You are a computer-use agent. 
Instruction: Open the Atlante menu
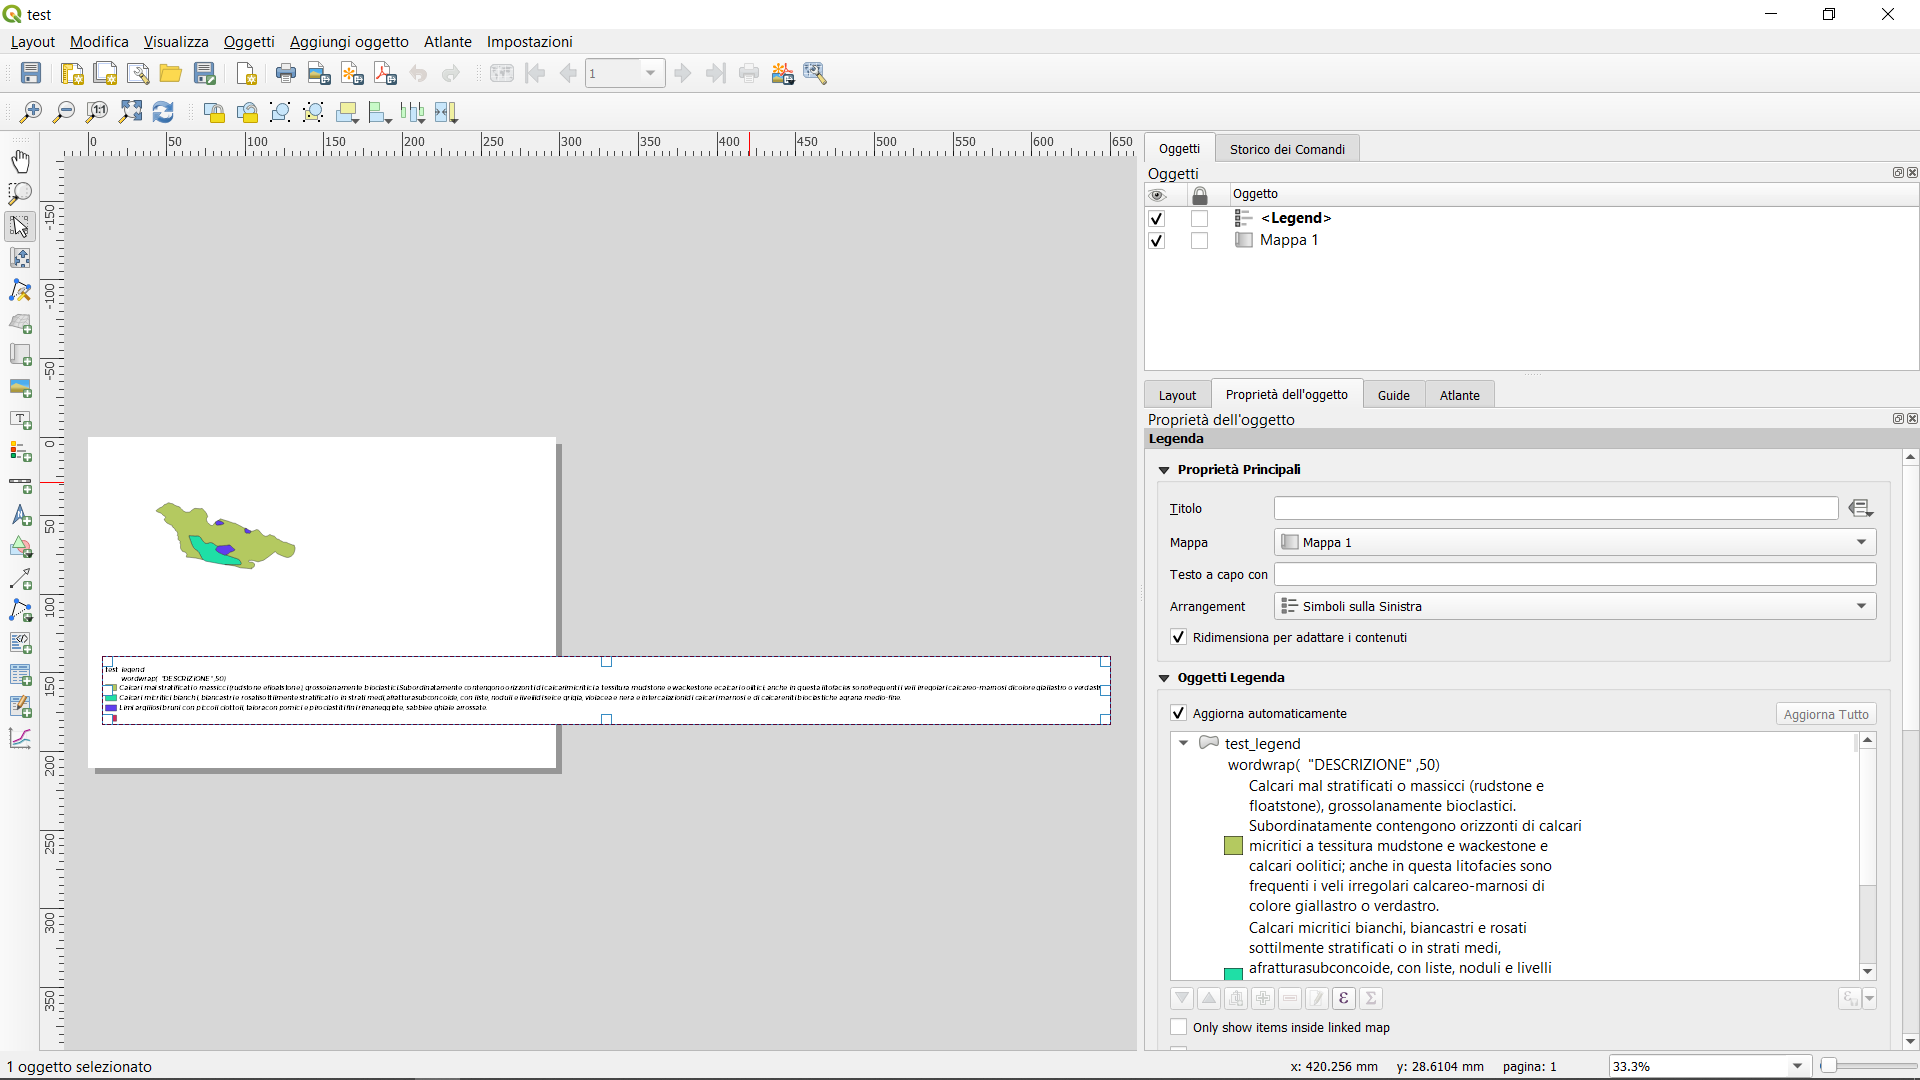click(x=447, y=42)
